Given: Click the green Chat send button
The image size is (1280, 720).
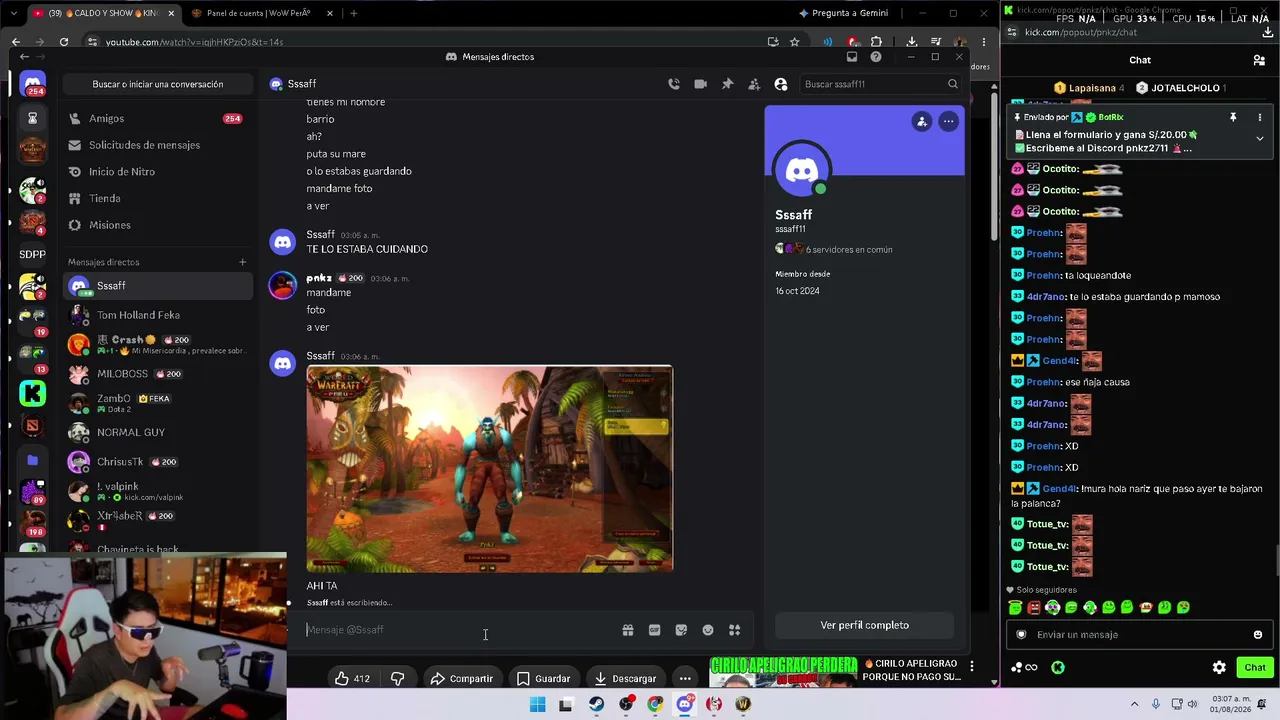Looking at the screenshot, I should (1254, 667).
